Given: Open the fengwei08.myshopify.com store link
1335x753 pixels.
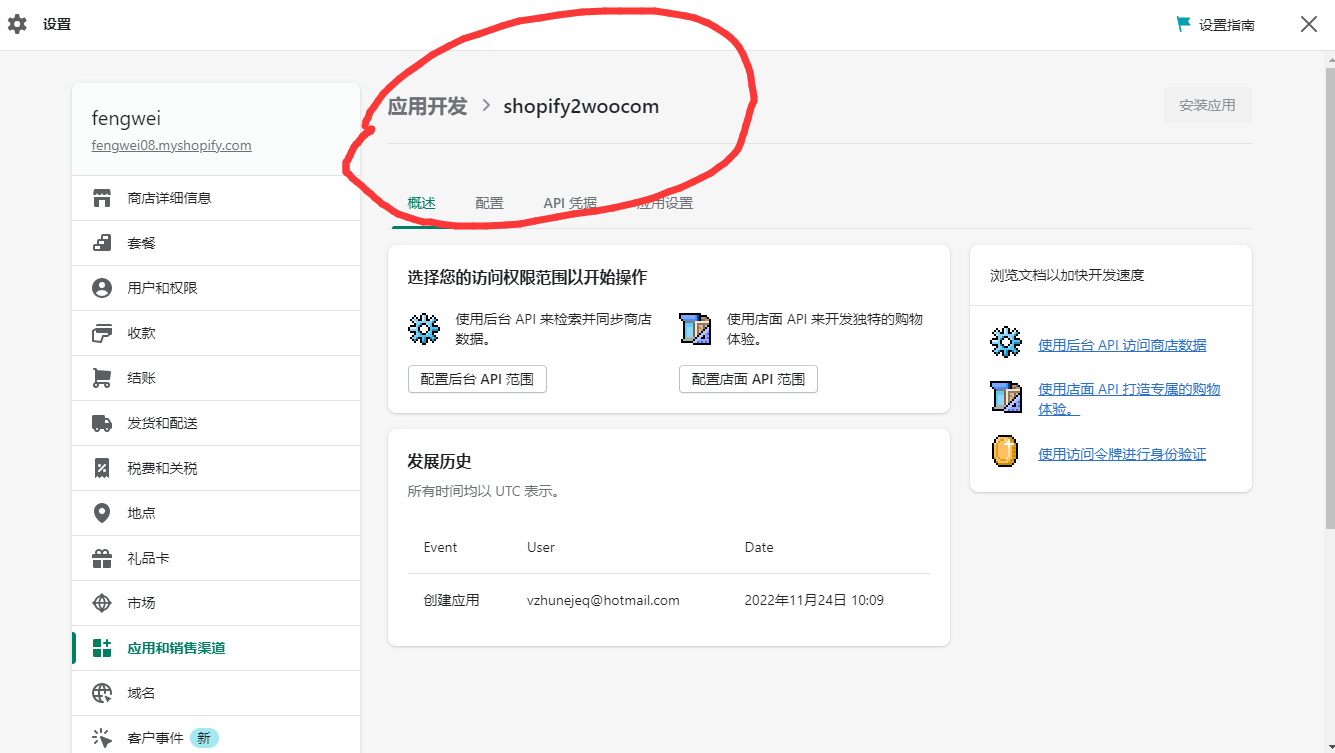Looking at the screenshot, I should click(171, 145).
